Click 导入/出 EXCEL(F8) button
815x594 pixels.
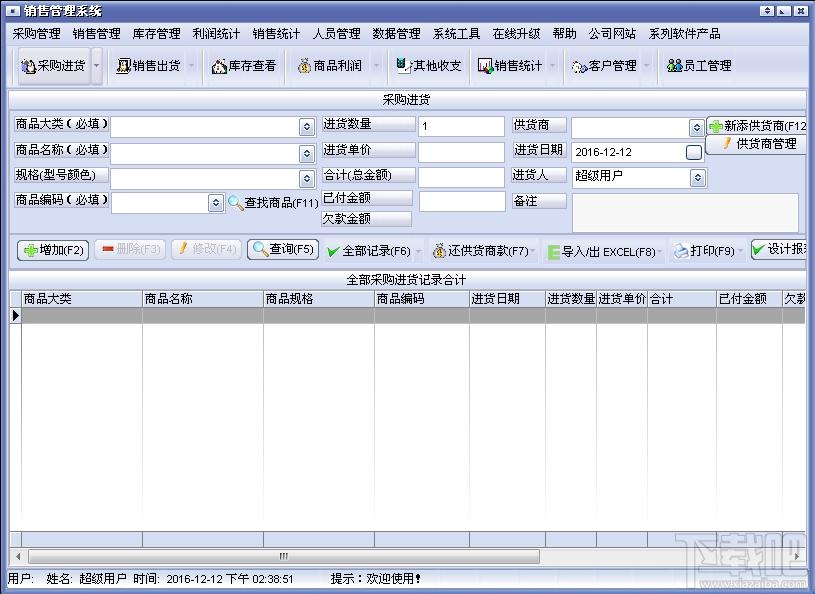tap(601, 252)
